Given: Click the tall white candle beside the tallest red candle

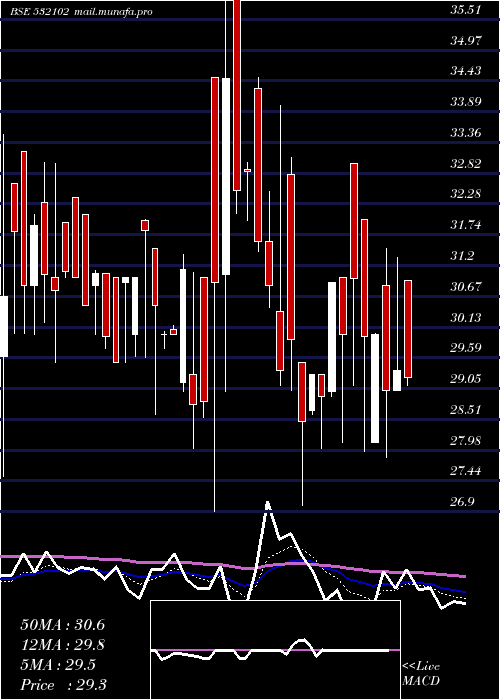Looking at the screenshot, I should coord(226,176).
